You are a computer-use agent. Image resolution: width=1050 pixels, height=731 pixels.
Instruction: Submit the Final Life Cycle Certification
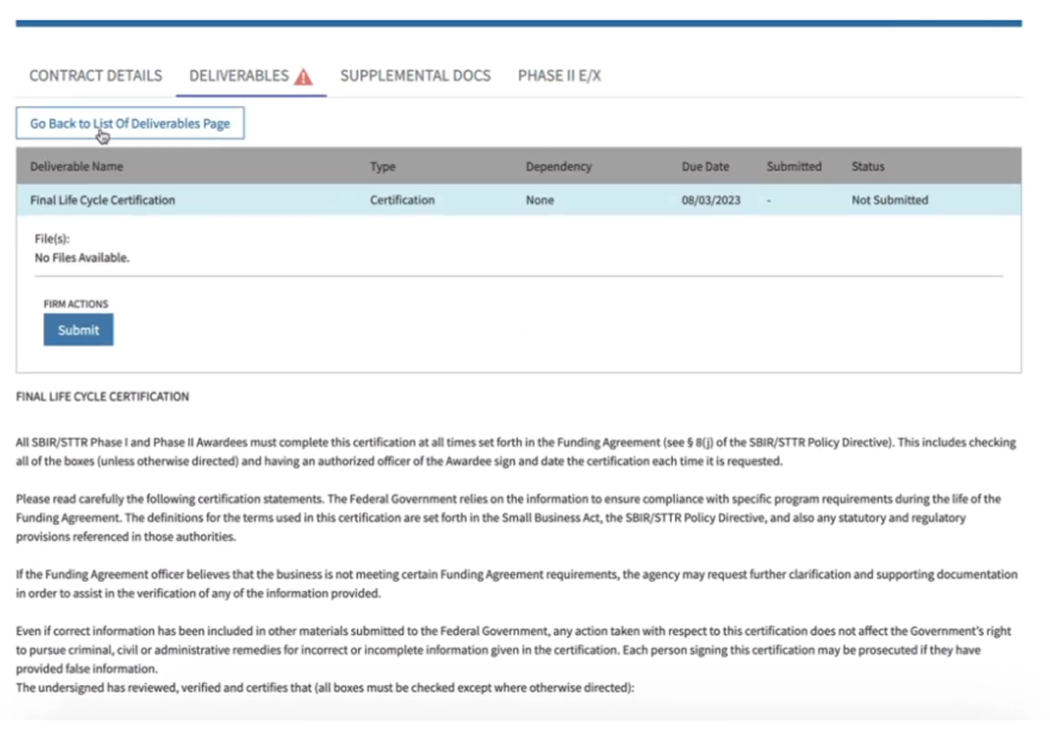click(78, 330)
